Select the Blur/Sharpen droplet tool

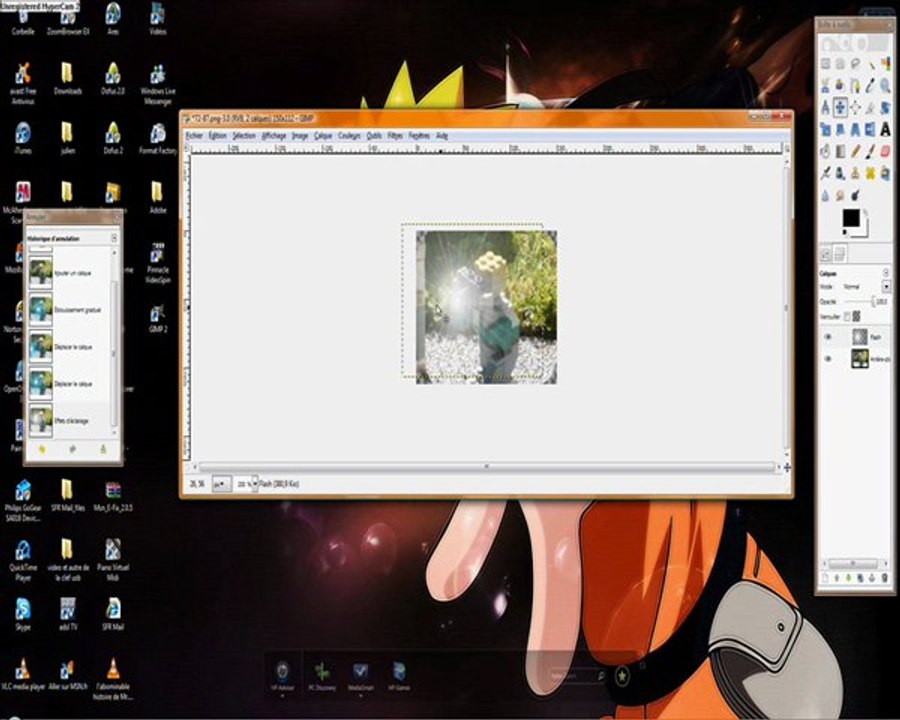click(825, 195)
